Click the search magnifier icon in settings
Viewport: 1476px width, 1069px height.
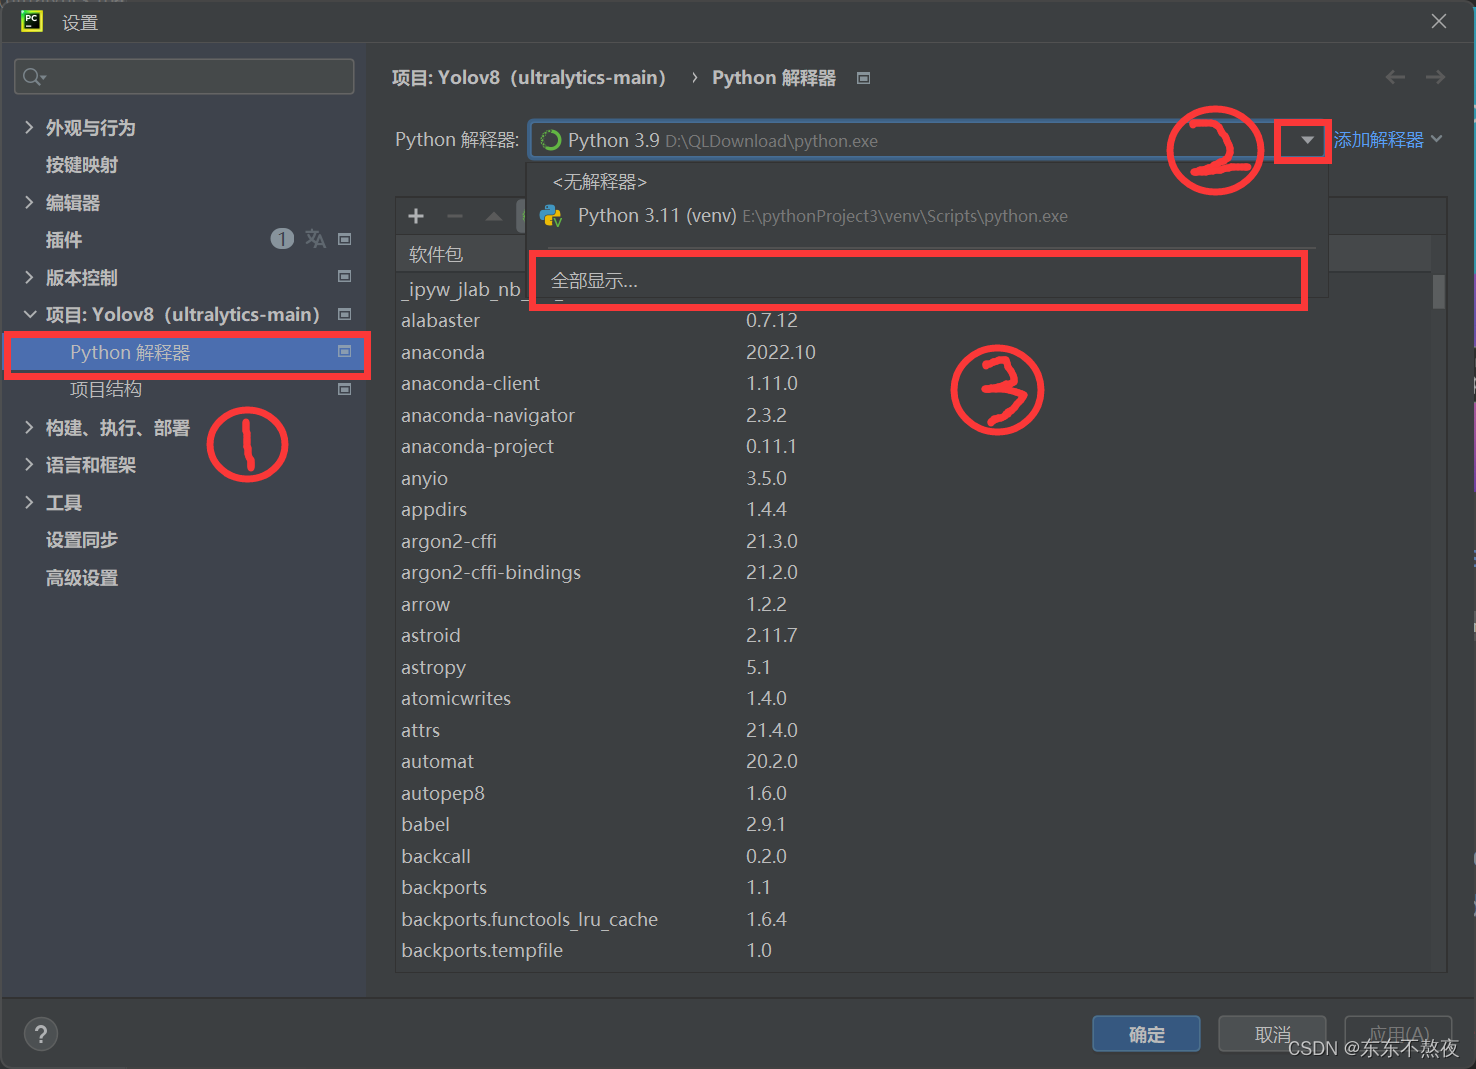tap(34, 77)
